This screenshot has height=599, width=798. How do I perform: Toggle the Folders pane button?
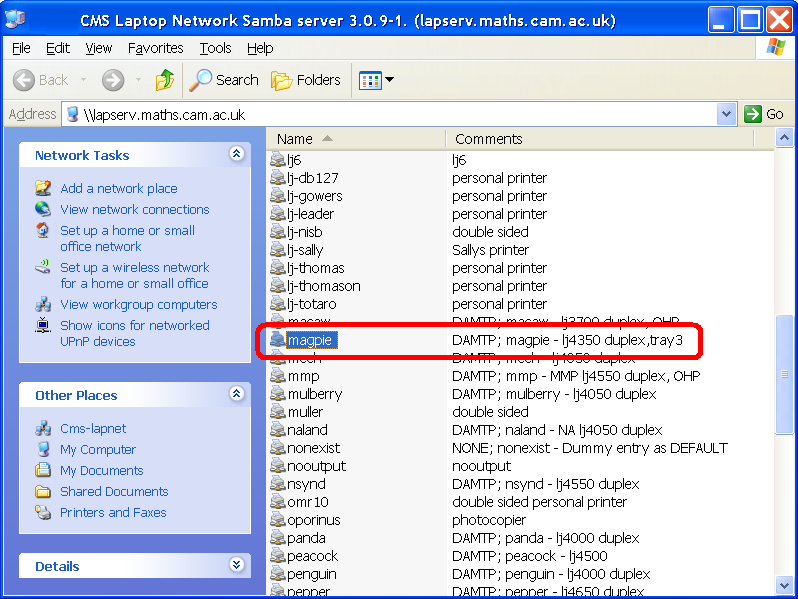tap(306, 80)
